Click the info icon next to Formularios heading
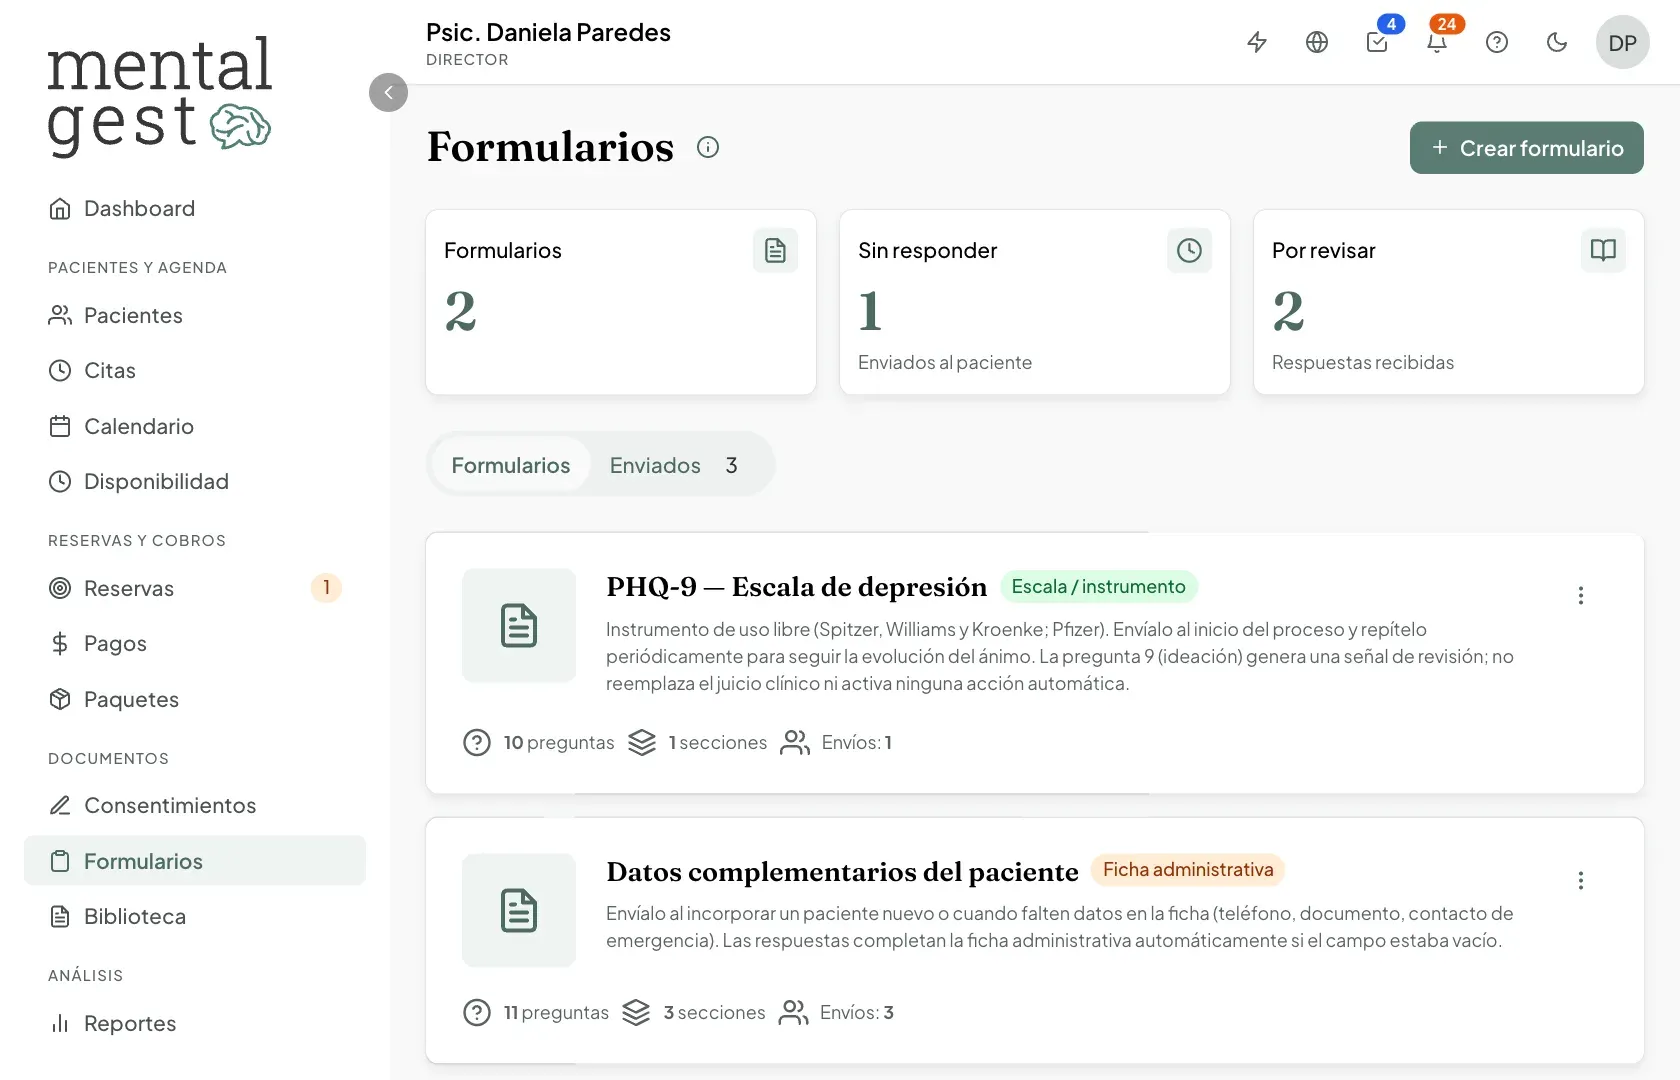Viewport: 1680px width, 1080px height. (x=708, y=147)
